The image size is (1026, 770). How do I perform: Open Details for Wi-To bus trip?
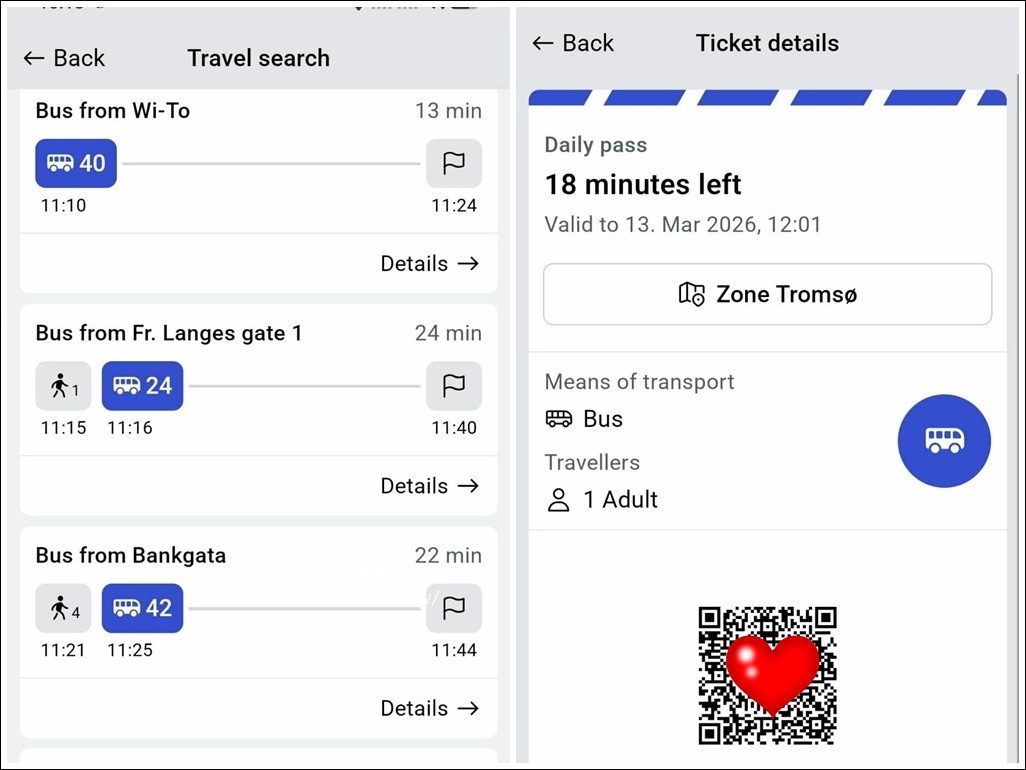429,264
